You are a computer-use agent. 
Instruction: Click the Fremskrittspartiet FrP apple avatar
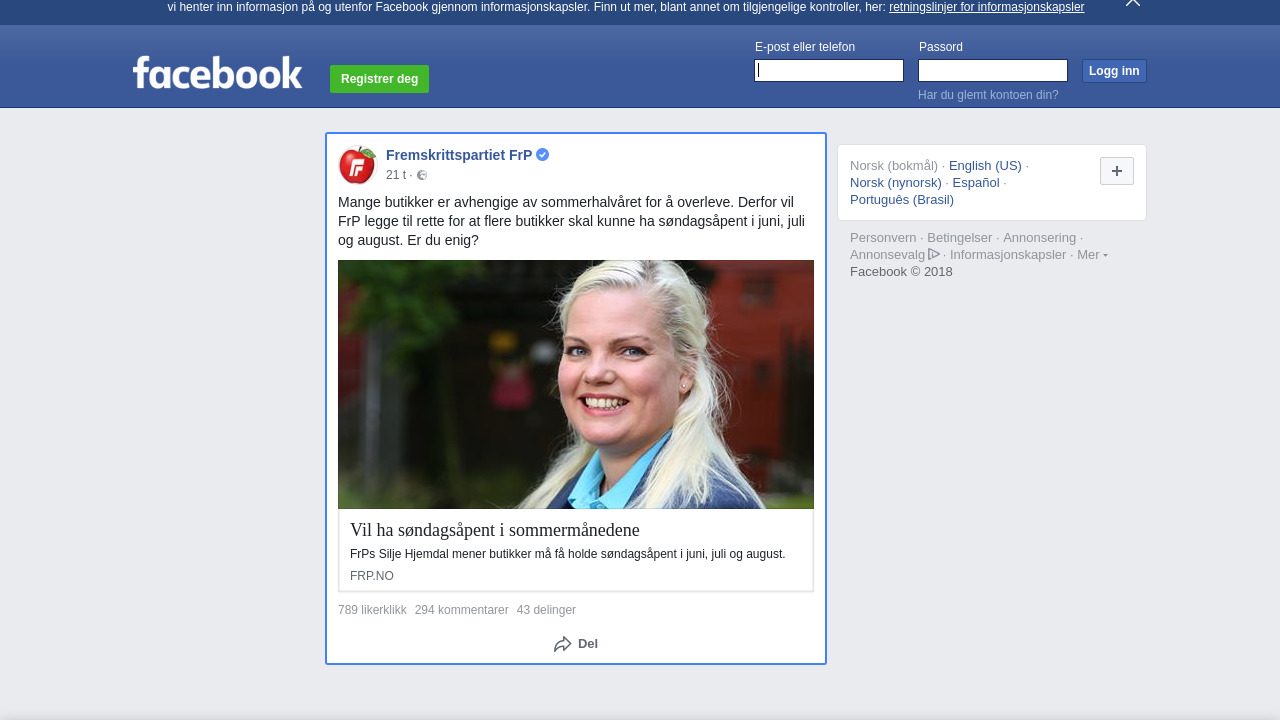pyautogui.click(x=357, y=165)
